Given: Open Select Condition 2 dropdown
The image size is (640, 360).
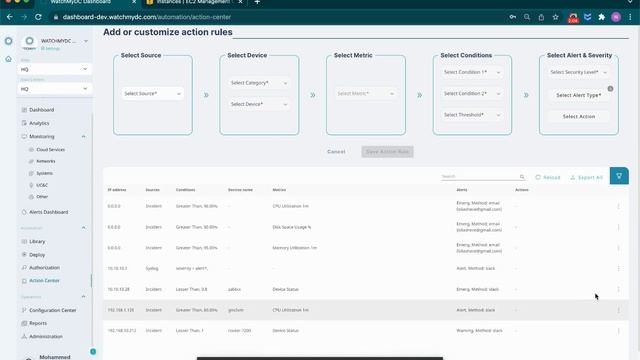Looking at the screenshot, I should (472, 93).
